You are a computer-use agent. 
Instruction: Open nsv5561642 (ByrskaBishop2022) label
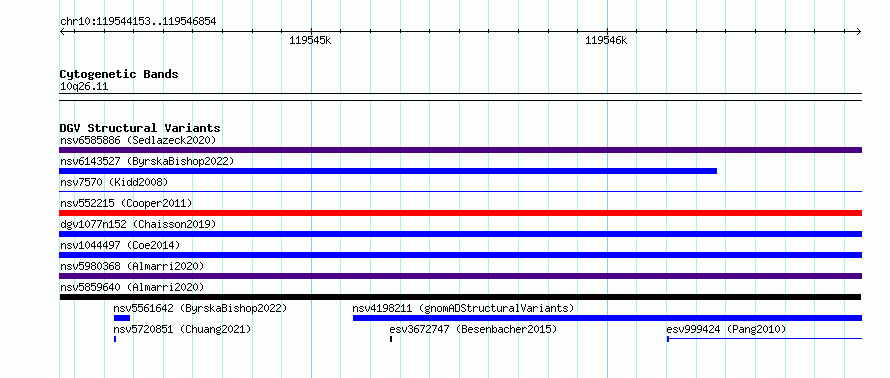coord(200,308)
